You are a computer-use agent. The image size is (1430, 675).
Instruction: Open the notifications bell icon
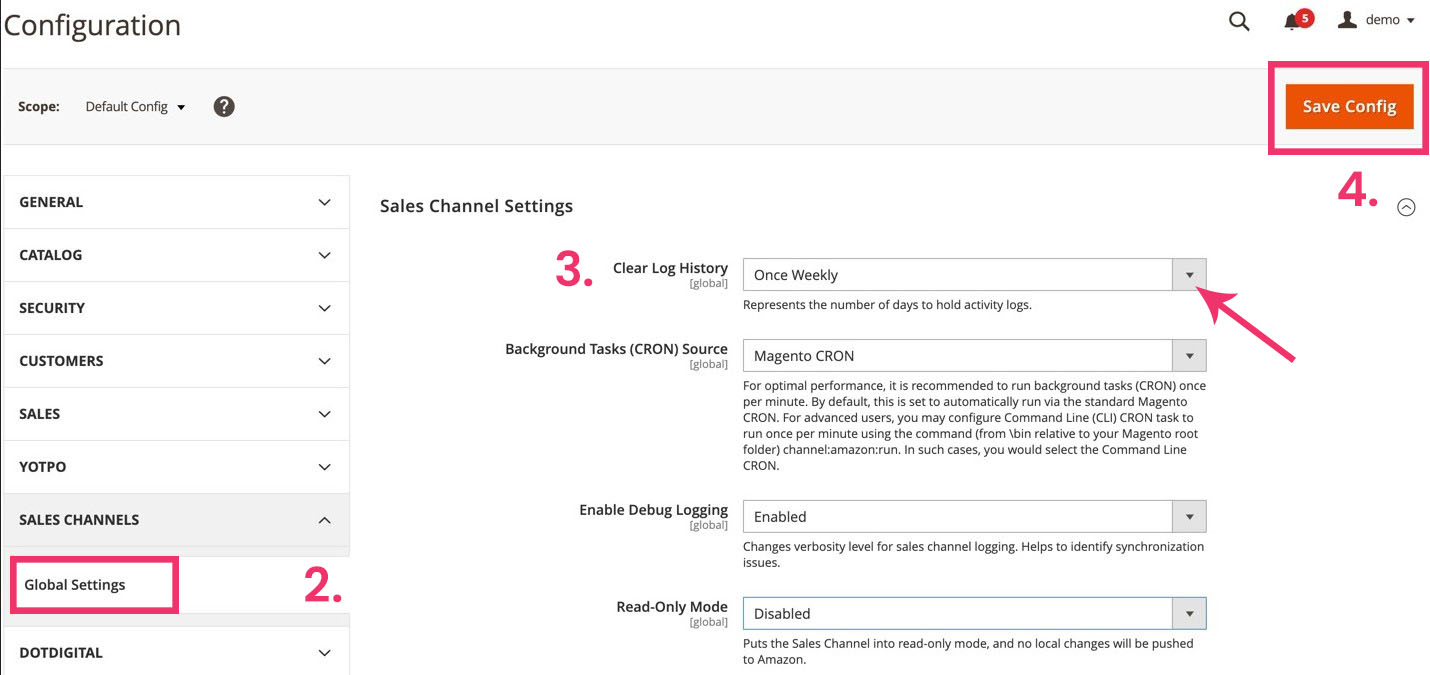coord(1292,21)
